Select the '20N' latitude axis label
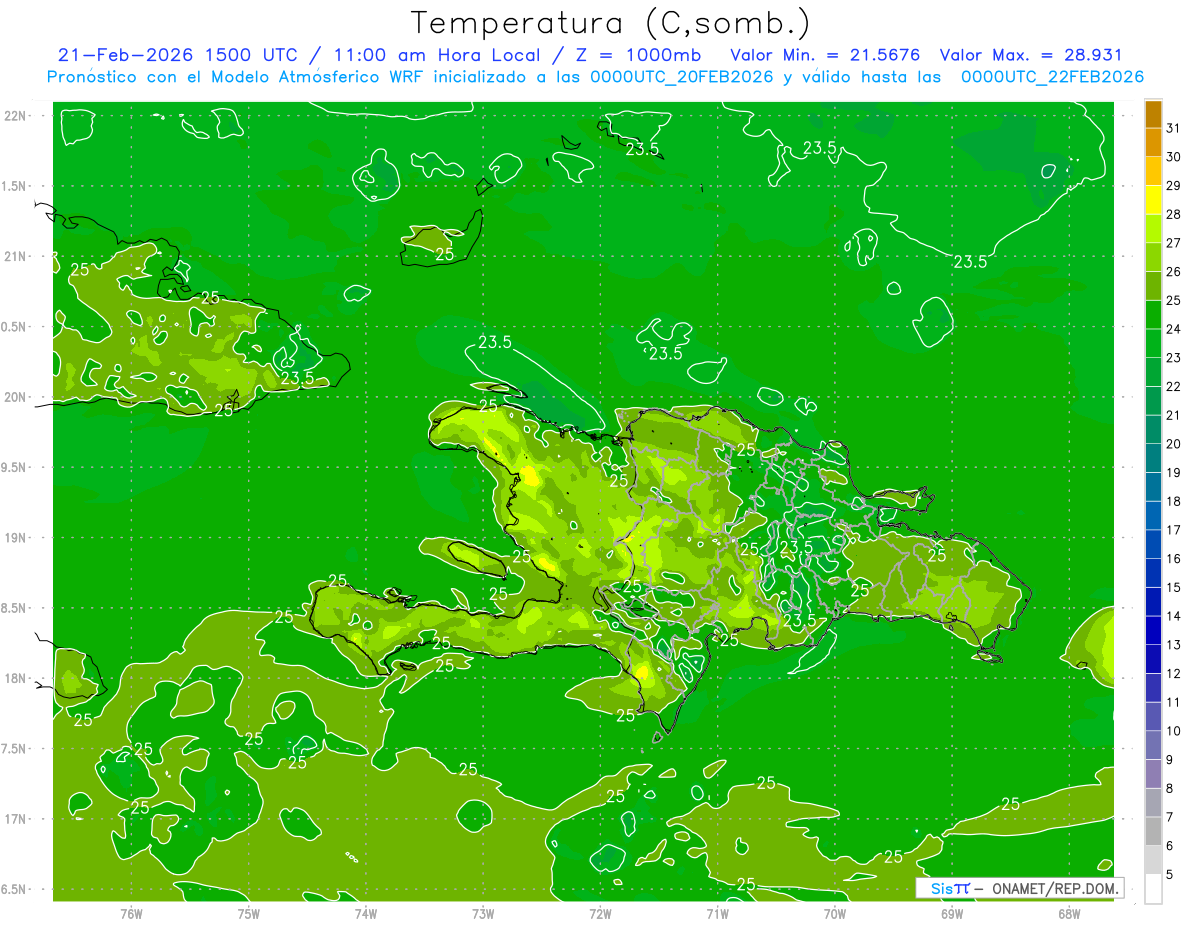1200x927 pixels. pos(14,397)
